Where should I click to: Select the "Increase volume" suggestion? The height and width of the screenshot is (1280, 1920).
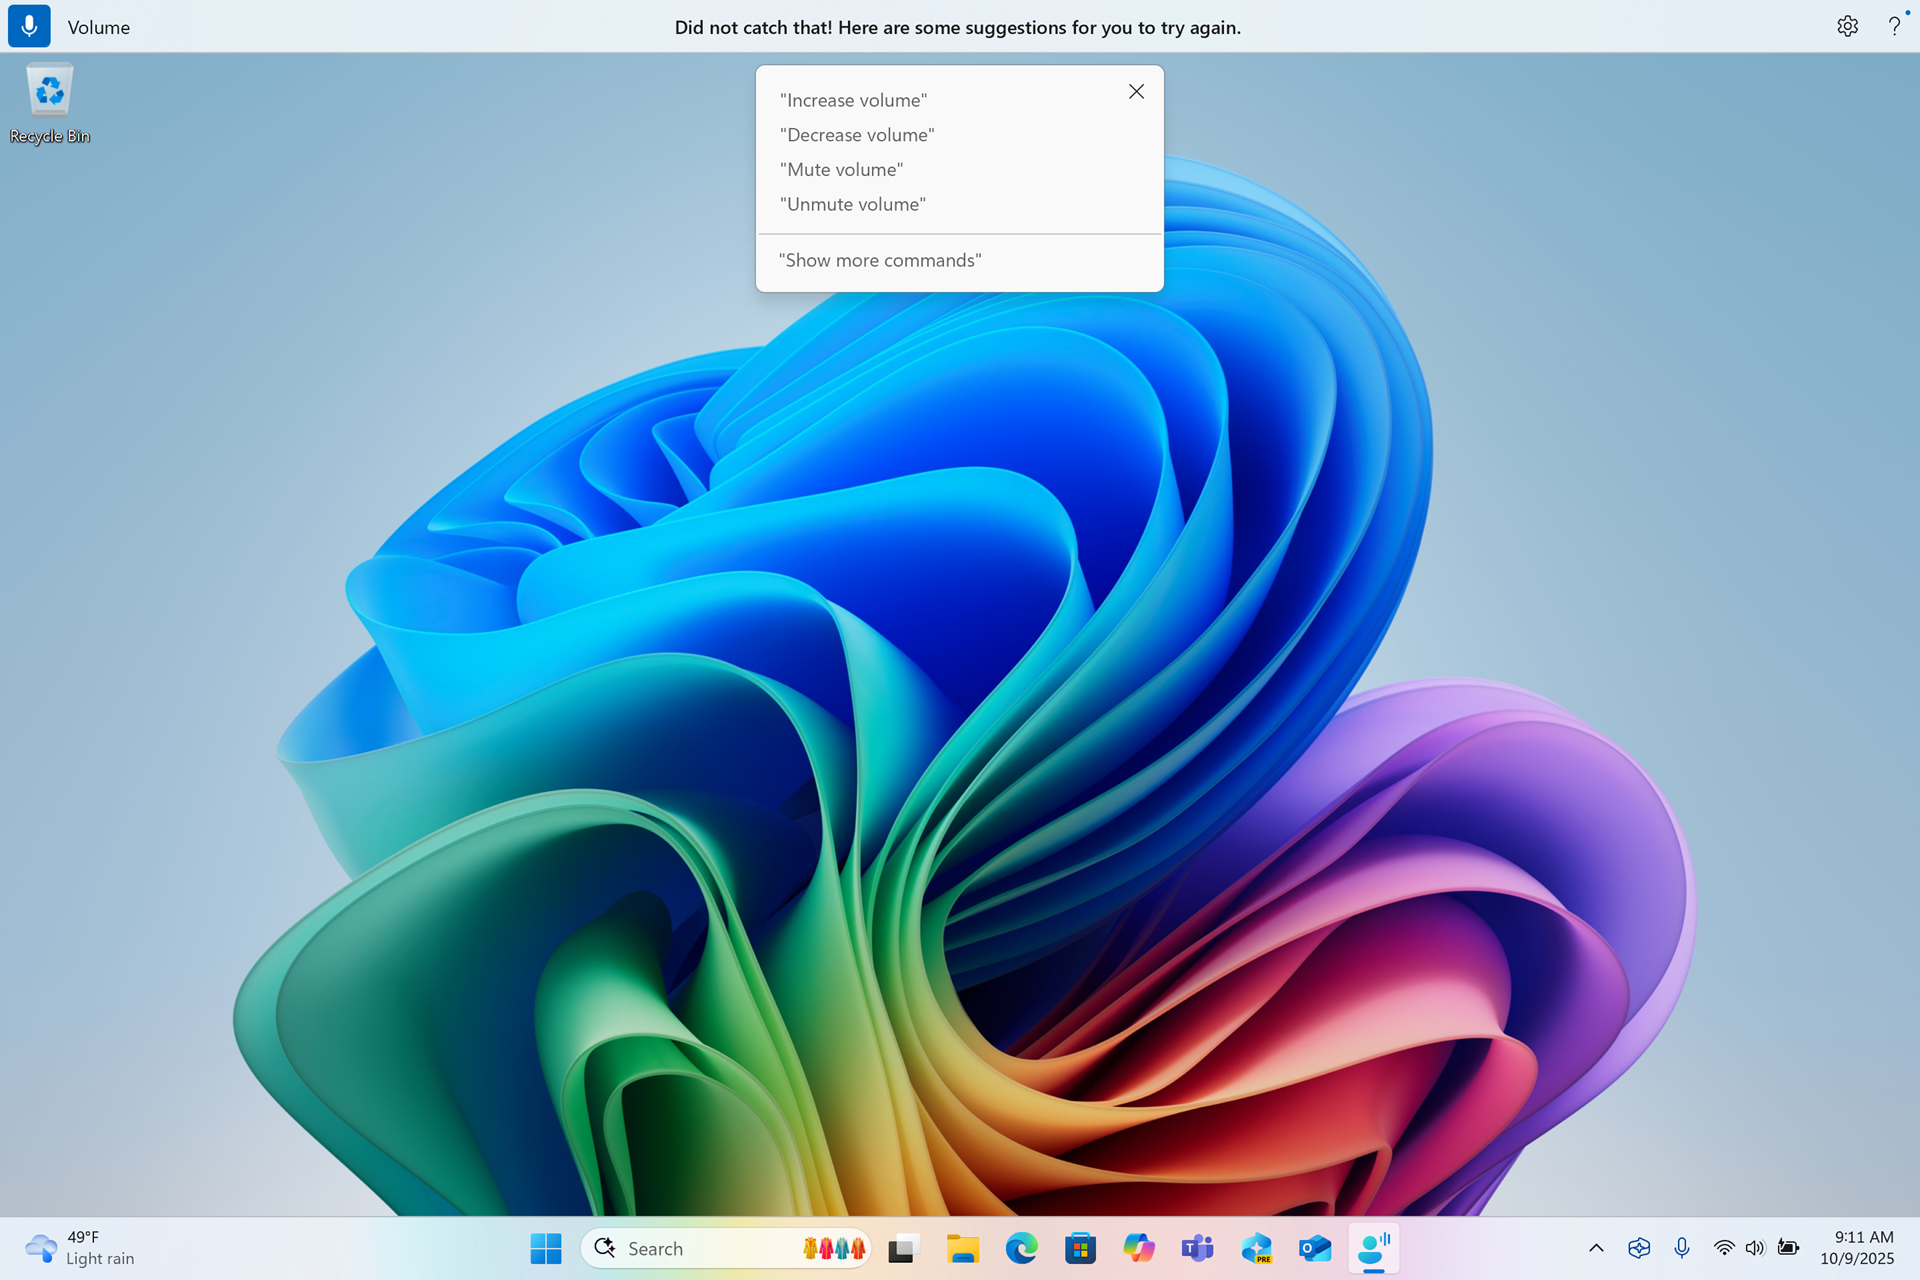[852, 99]
